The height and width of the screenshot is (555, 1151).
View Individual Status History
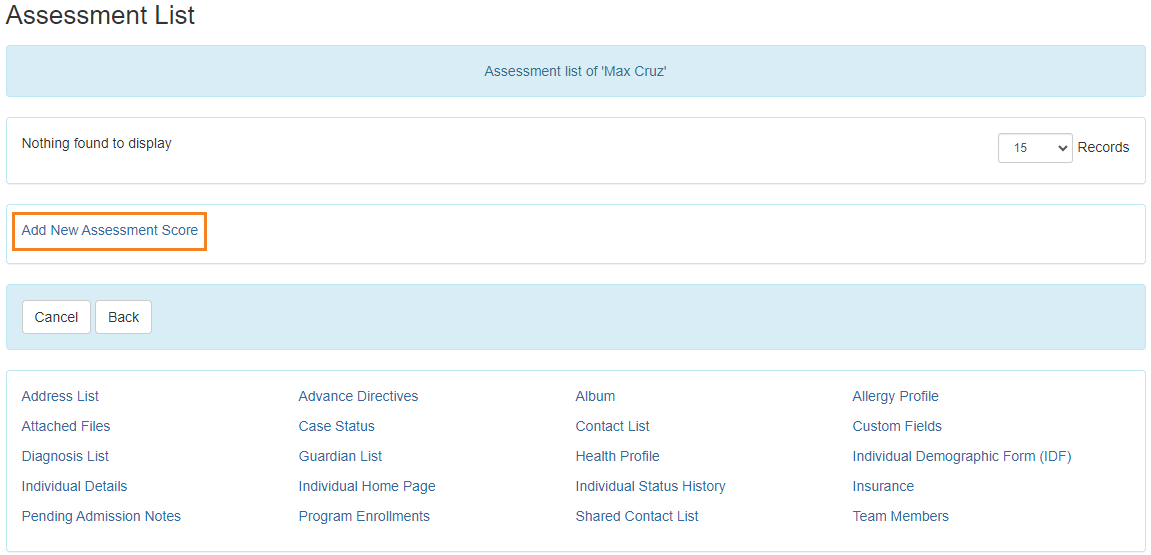pos(650,486)
